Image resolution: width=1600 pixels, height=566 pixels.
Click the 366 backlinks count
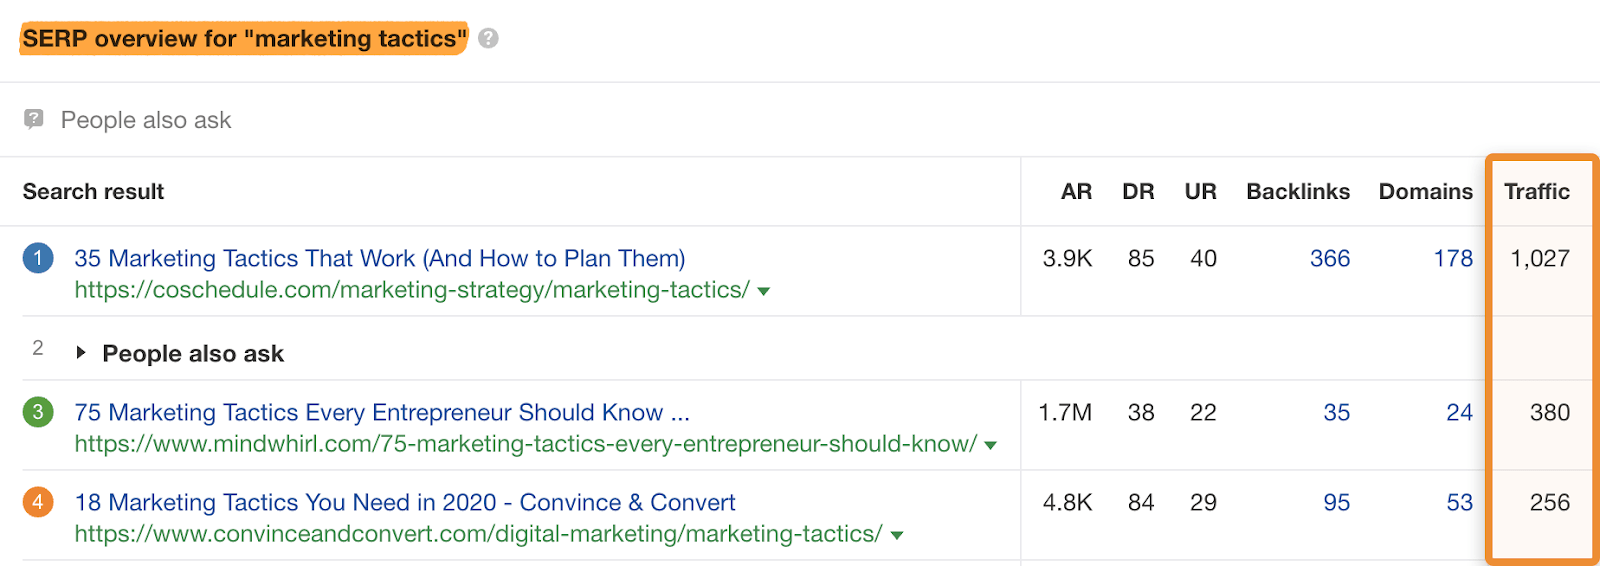click(1329, 259)
